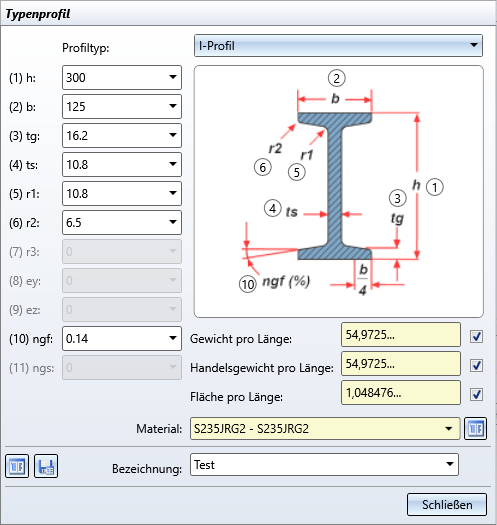The height and width of the screenshot is (525, 497).
Task: Click the circled number 10 in diagram
Action: [x=247, y=285]
